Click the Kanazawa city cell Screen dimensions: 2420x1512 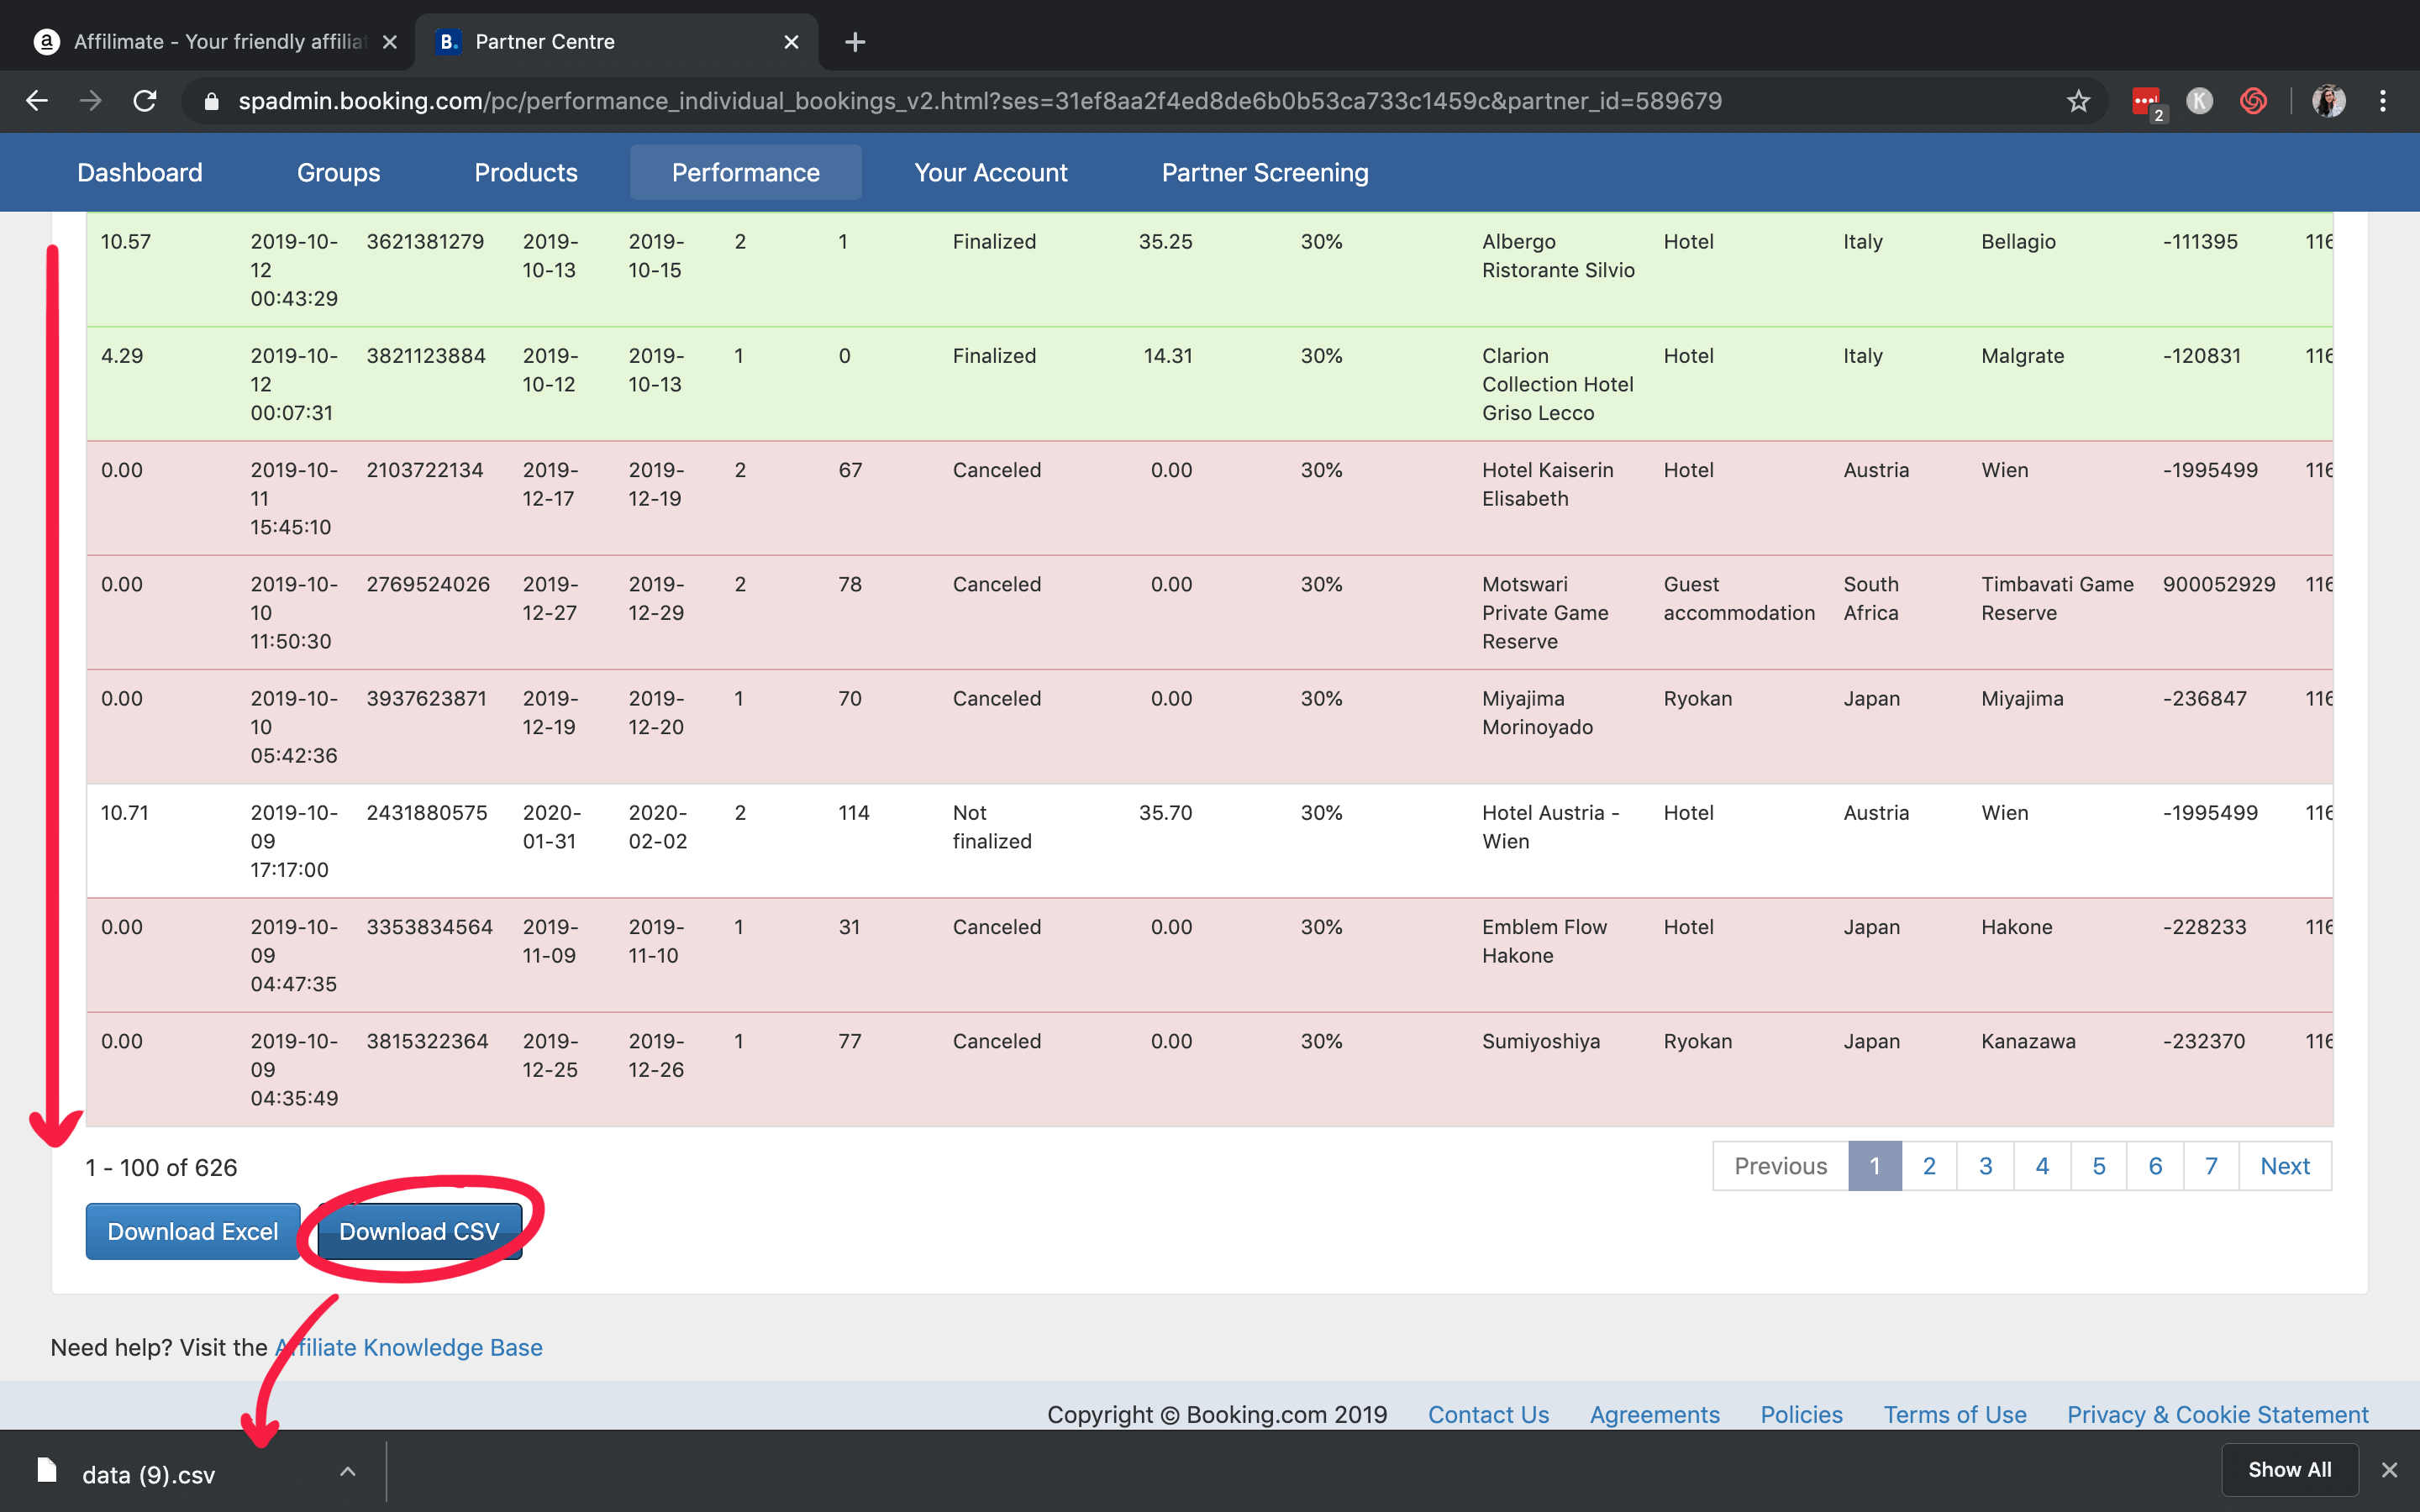point(2028,1041)
